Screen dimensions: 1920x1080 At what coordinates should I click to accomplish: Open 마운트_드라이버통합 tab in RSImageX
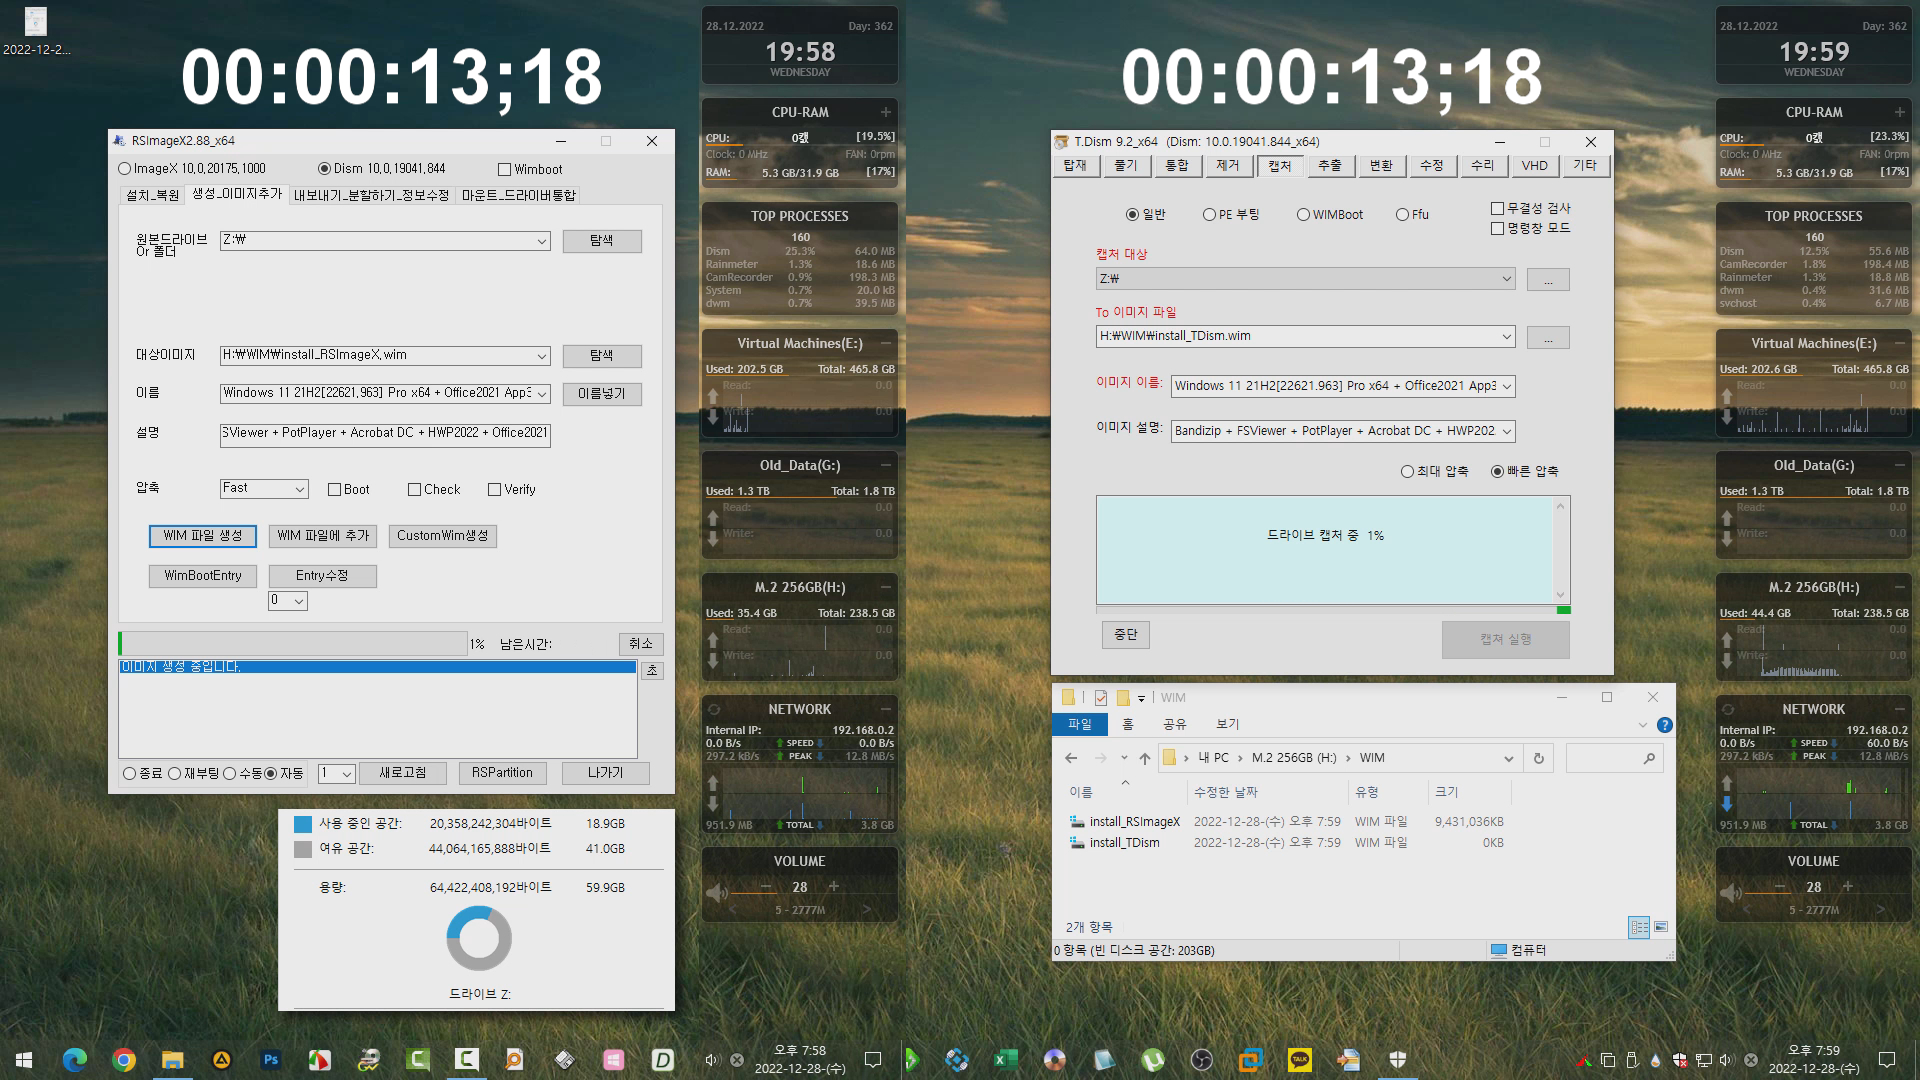(518, 196)
